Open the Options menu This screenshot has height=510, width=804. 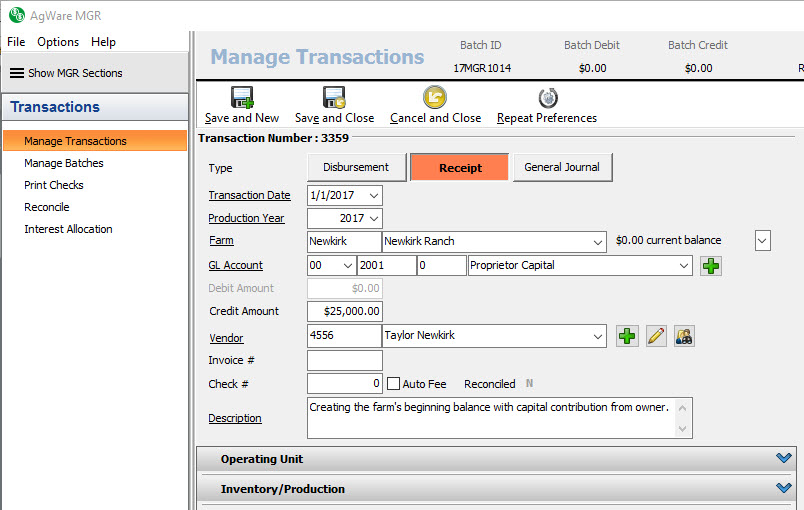[x=58, y=42]
